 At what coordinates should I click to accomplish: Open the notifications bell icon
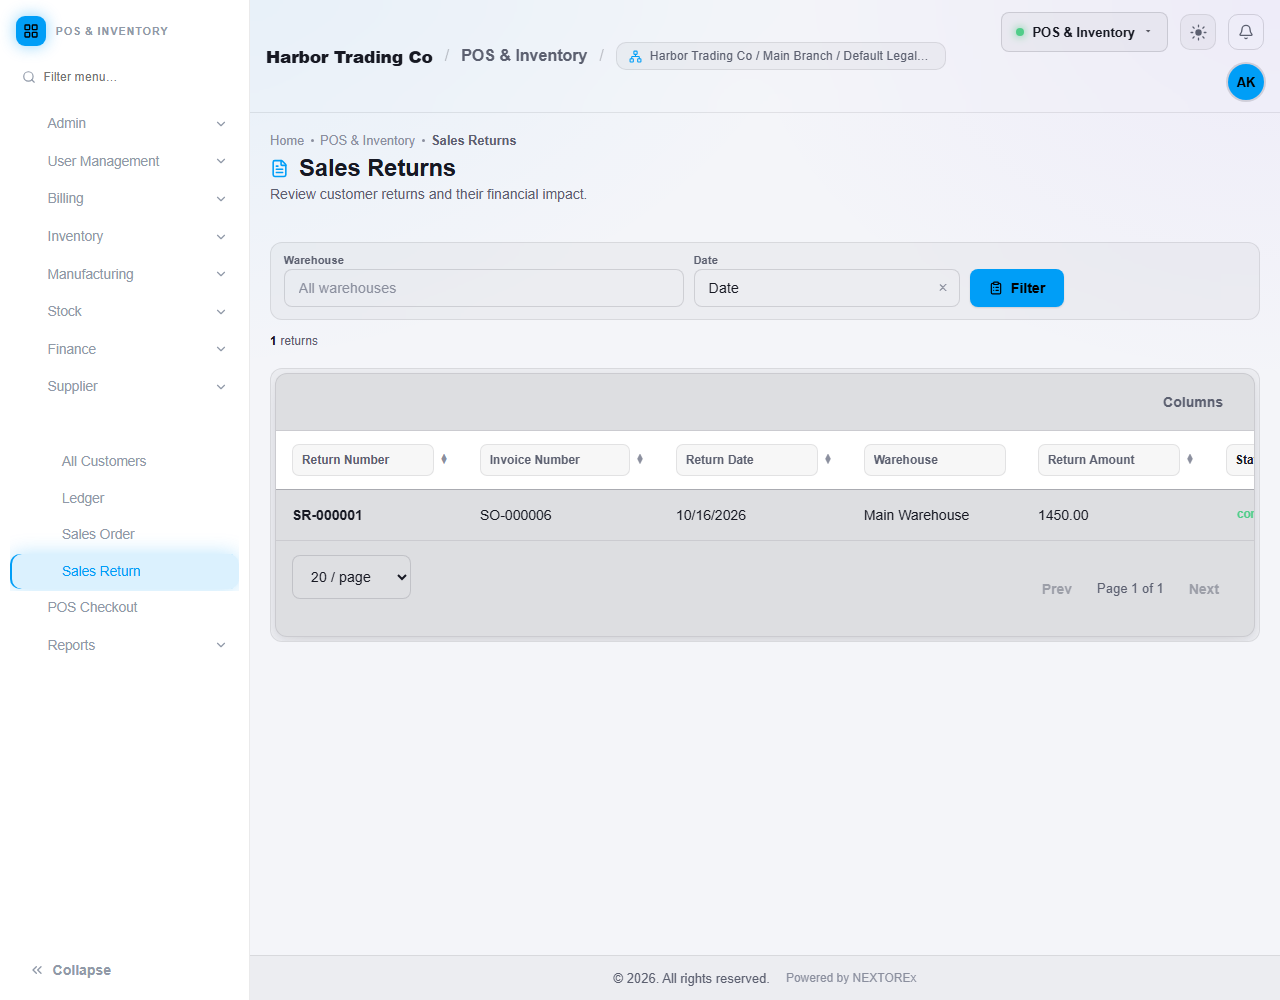(1246, 32)
